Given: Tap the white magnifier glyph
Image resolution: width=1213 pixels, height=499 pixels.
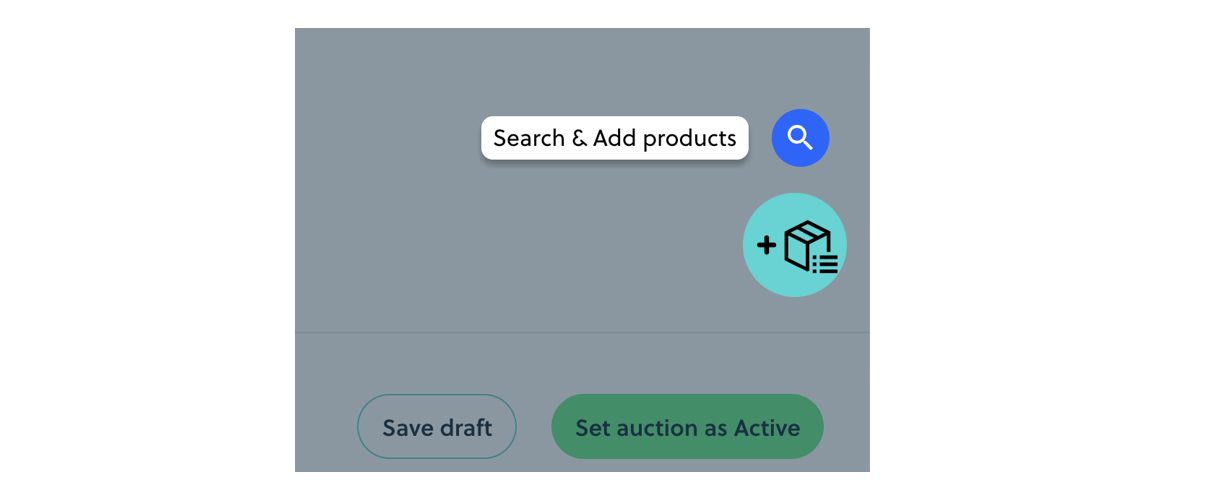Looking at the screenshot, I should coord(800,138).
